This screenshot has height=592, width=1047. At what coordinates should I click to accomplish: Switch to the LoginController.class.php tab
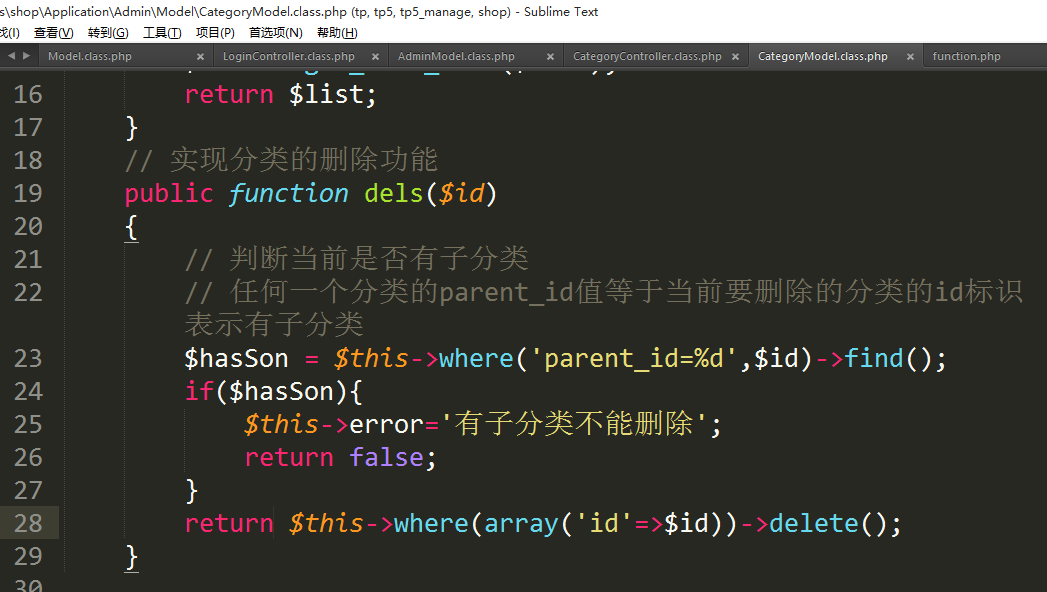tap(288, 57)
